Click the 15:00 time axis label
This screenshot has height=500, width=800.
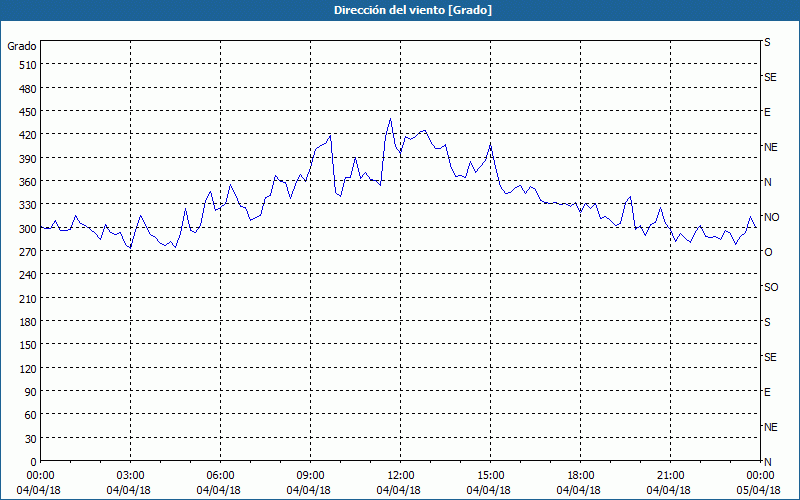(490, 476)
